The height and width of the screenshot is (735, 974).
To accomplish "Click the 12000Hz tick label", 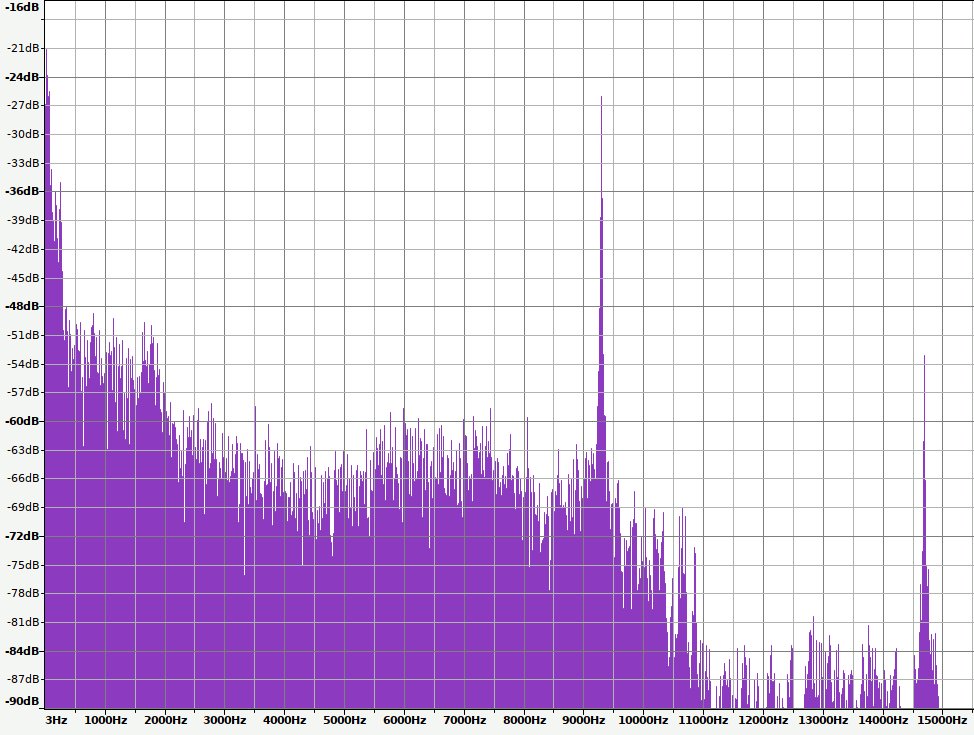I will pos(762,720).
